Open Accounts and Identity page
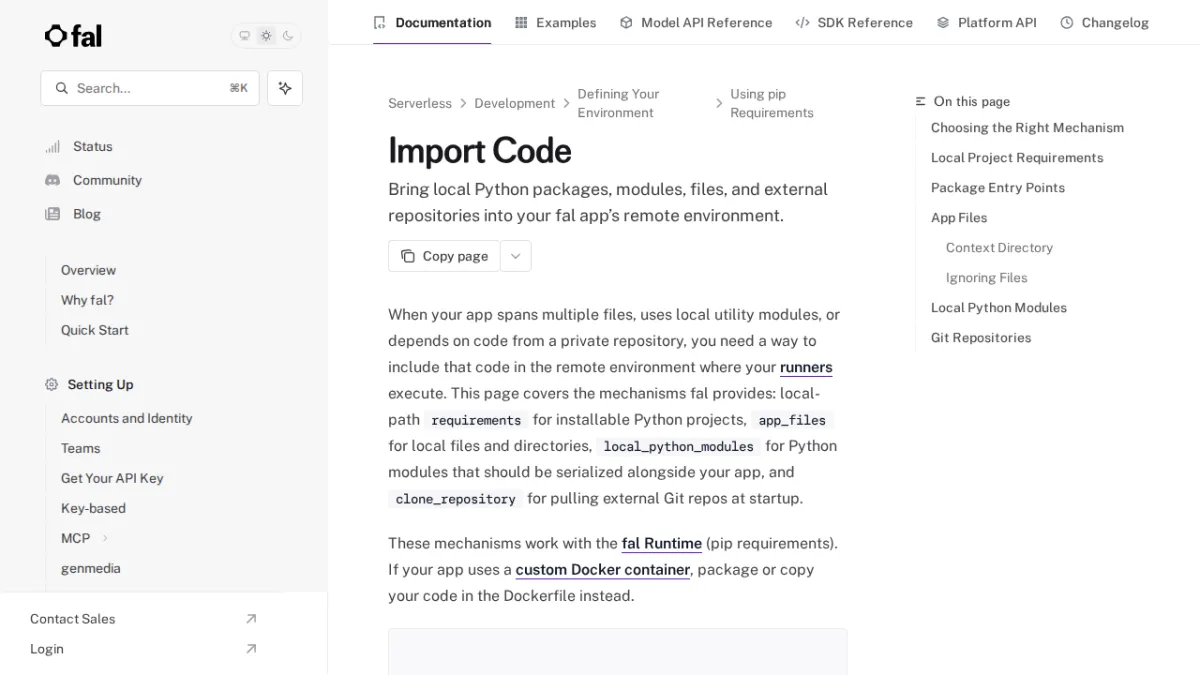1200x675 pixels. click(126, 418)
